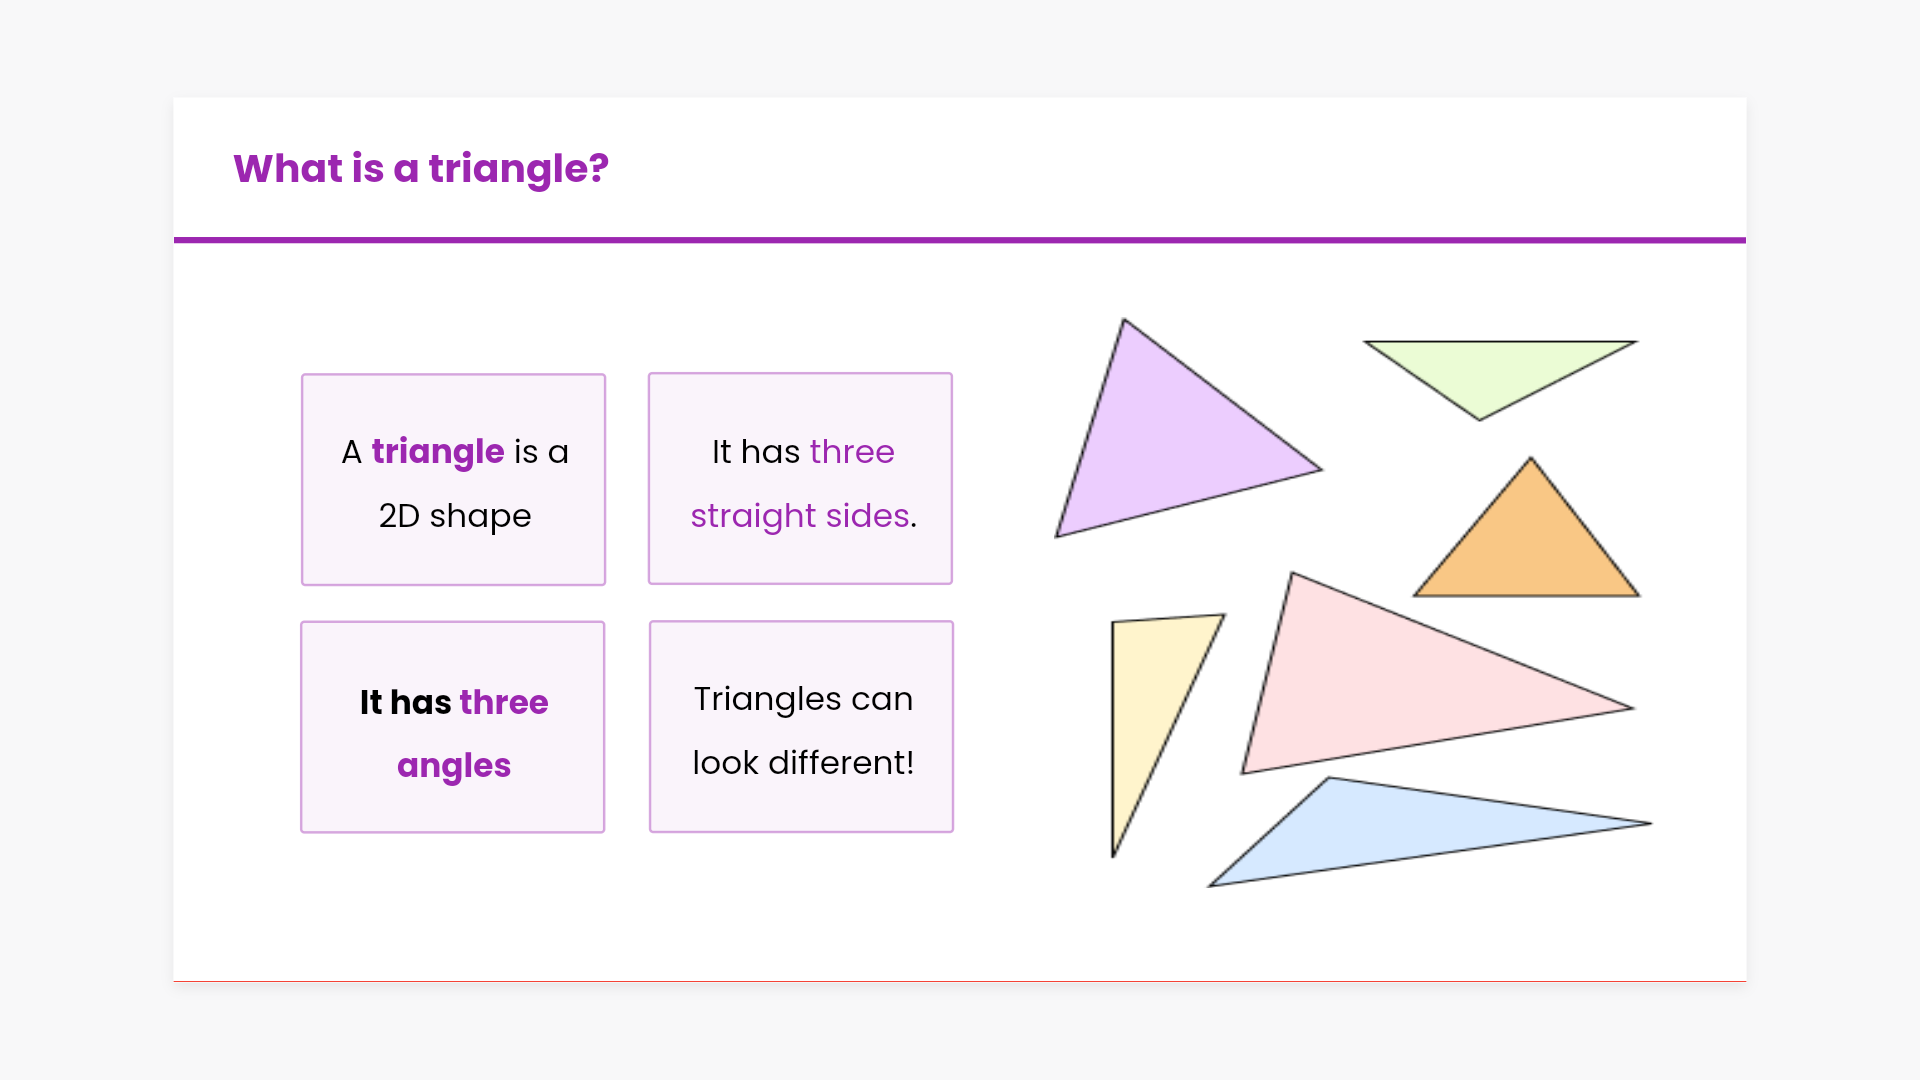
Task: Click the purple triangle shape
Action: pos(1168,445)
